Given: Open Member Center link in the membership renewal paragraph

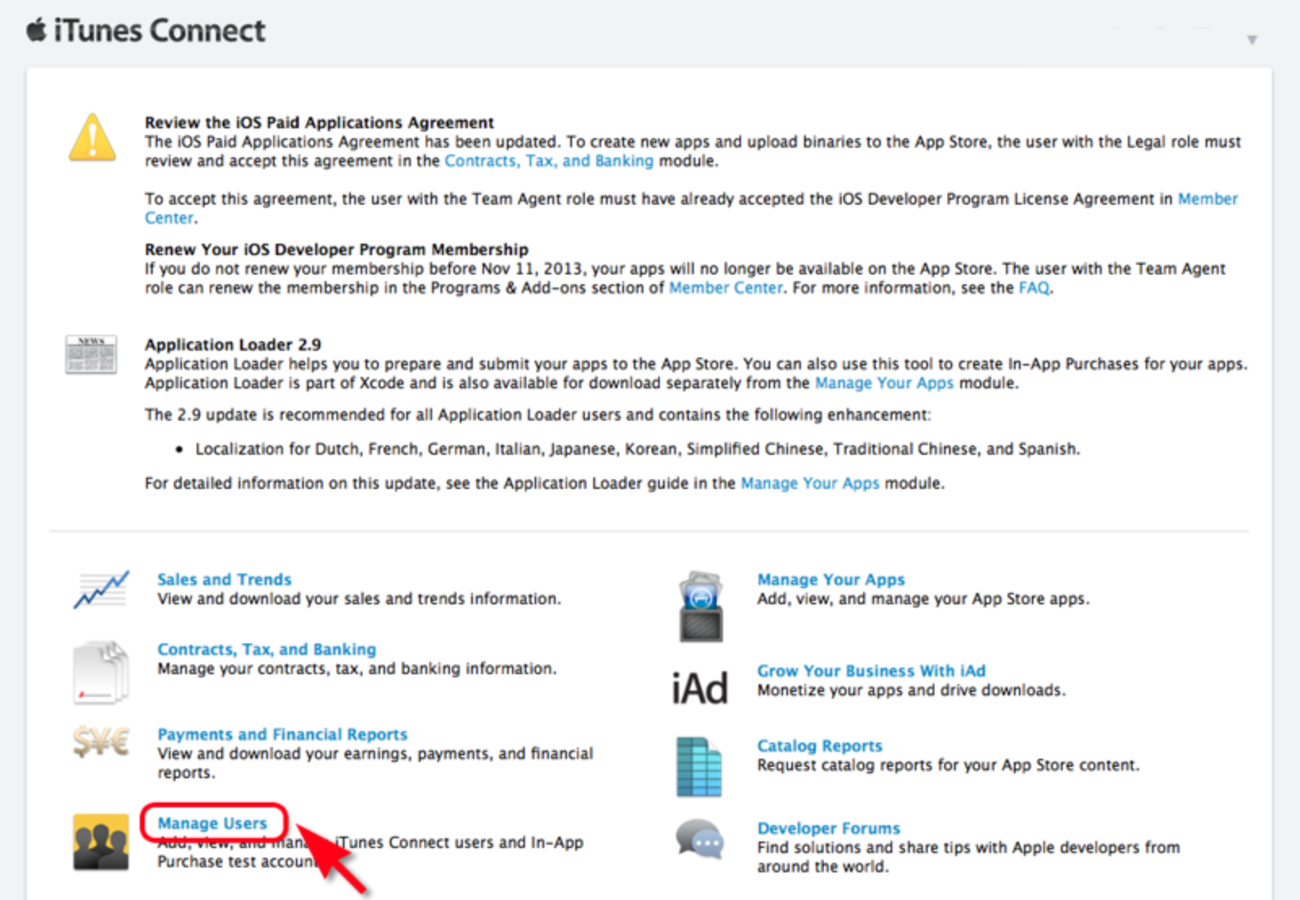Looking at the screenshot, I should (x=726, y=288).
